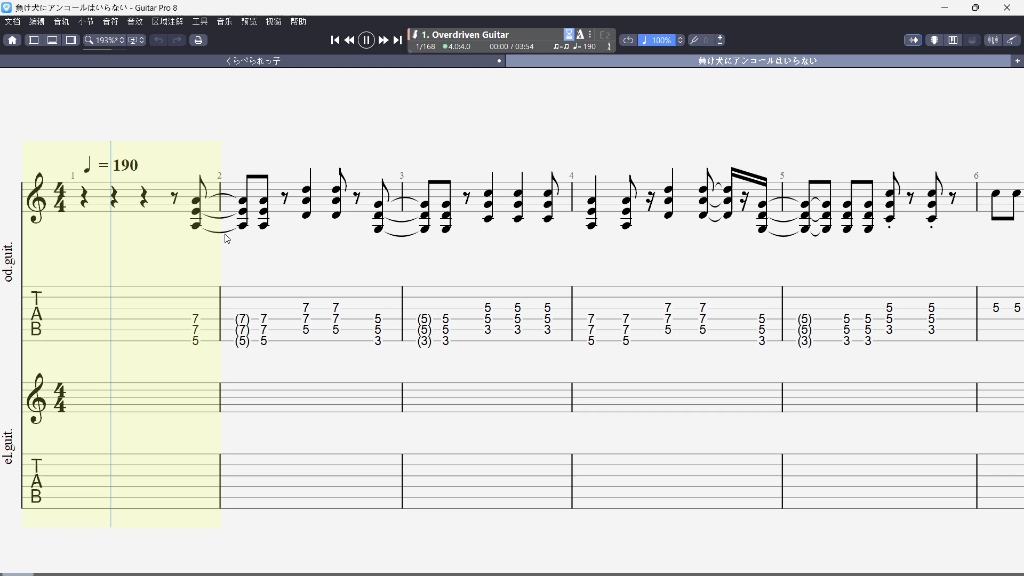Click the tuning fork icon in LCD
The height and width of the screenshot is (576, 1024).
pos(609,47)
